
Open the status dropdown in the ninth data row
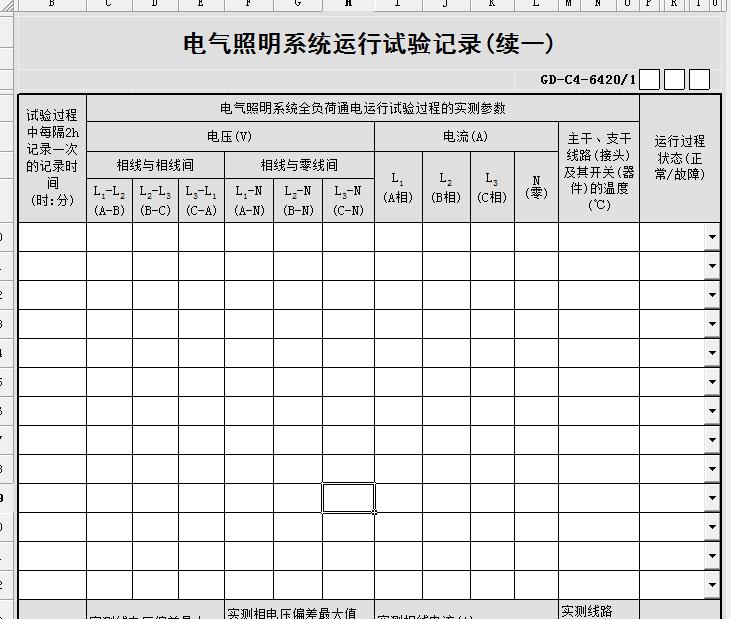tap(712, 469)
